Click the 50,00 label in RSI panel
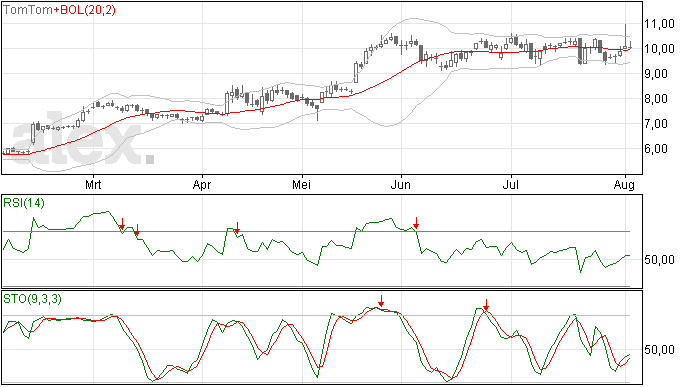The height and width of the screenshot is (387, 690). pos(659,259)
